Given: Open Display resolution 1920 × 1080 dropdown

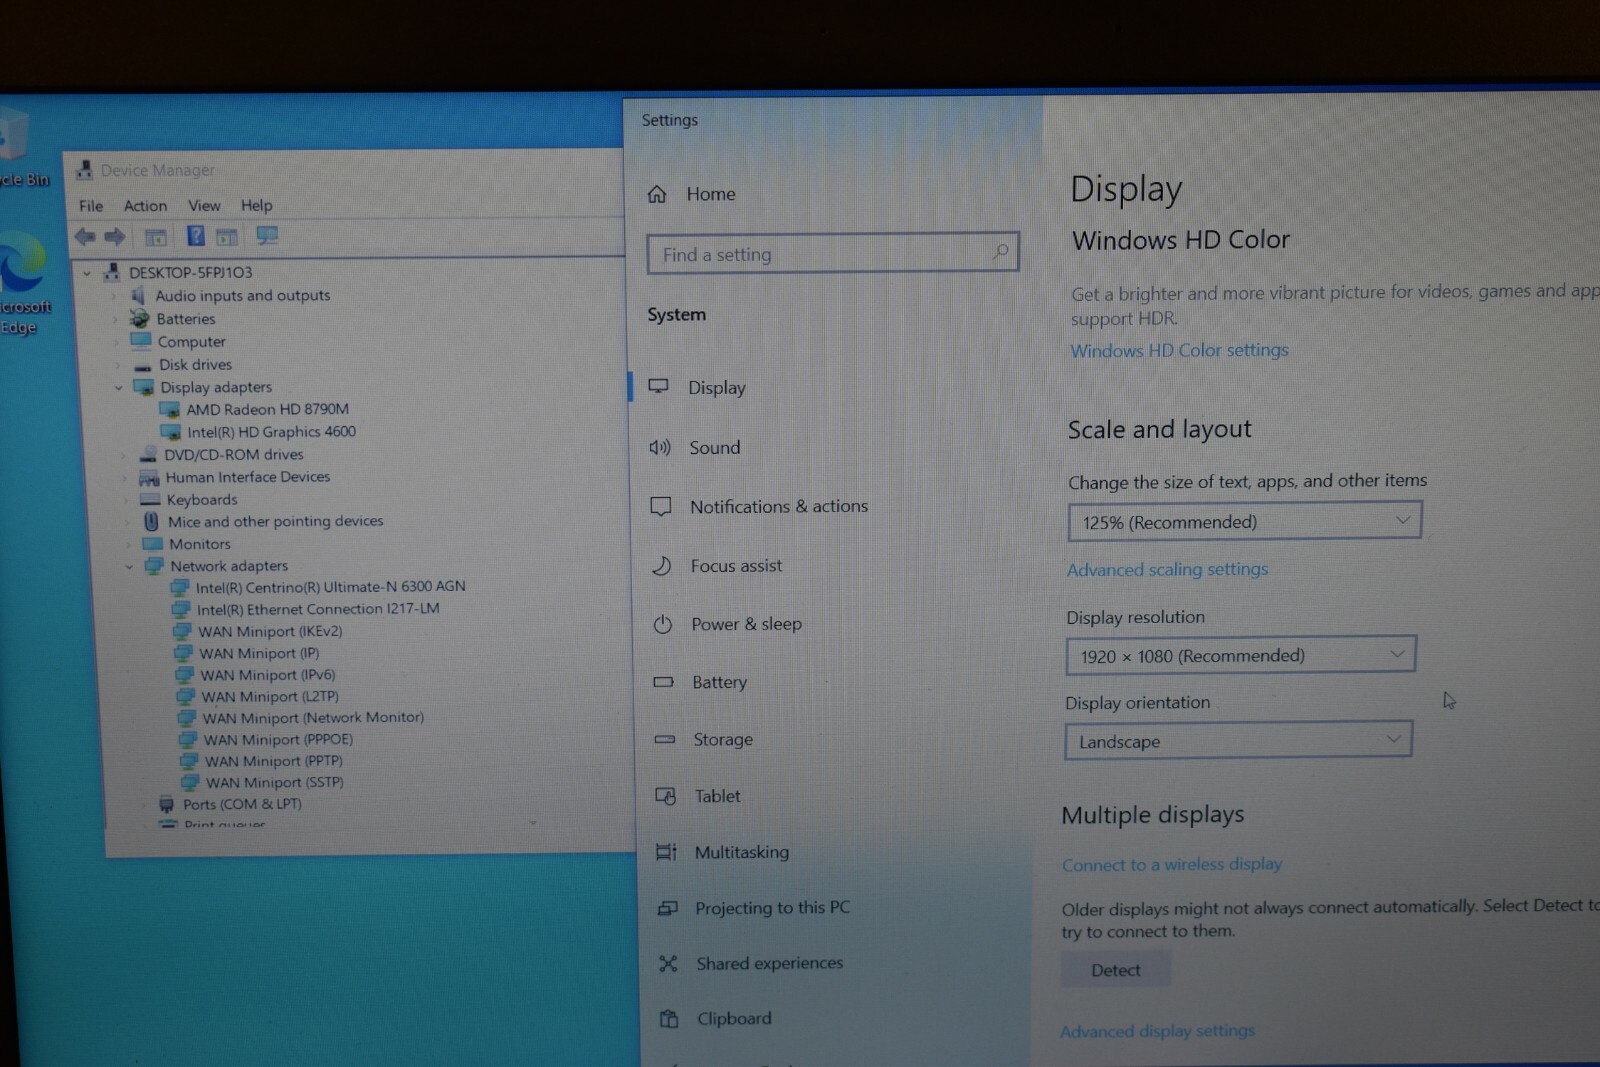Looking at the screenshot, I should click(1241, 655).
